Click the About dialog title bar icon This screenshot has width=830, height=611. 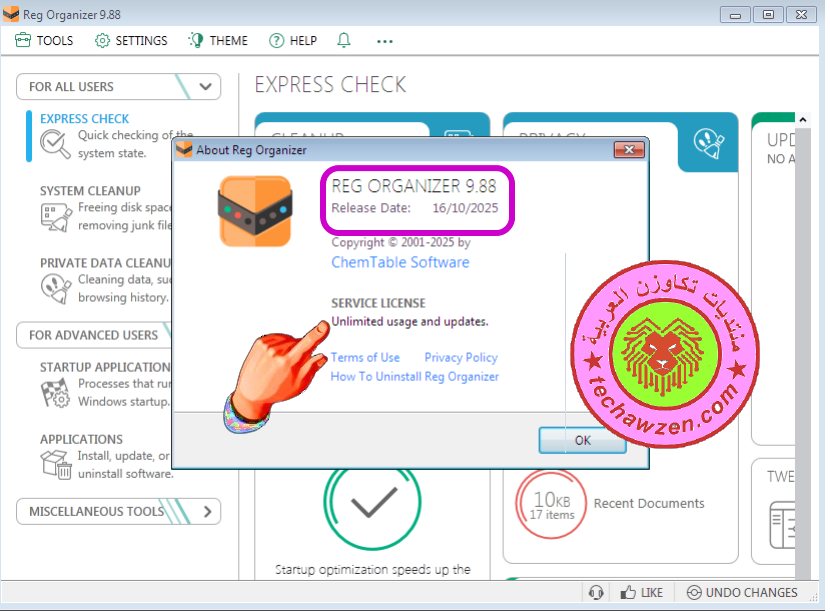184,150
